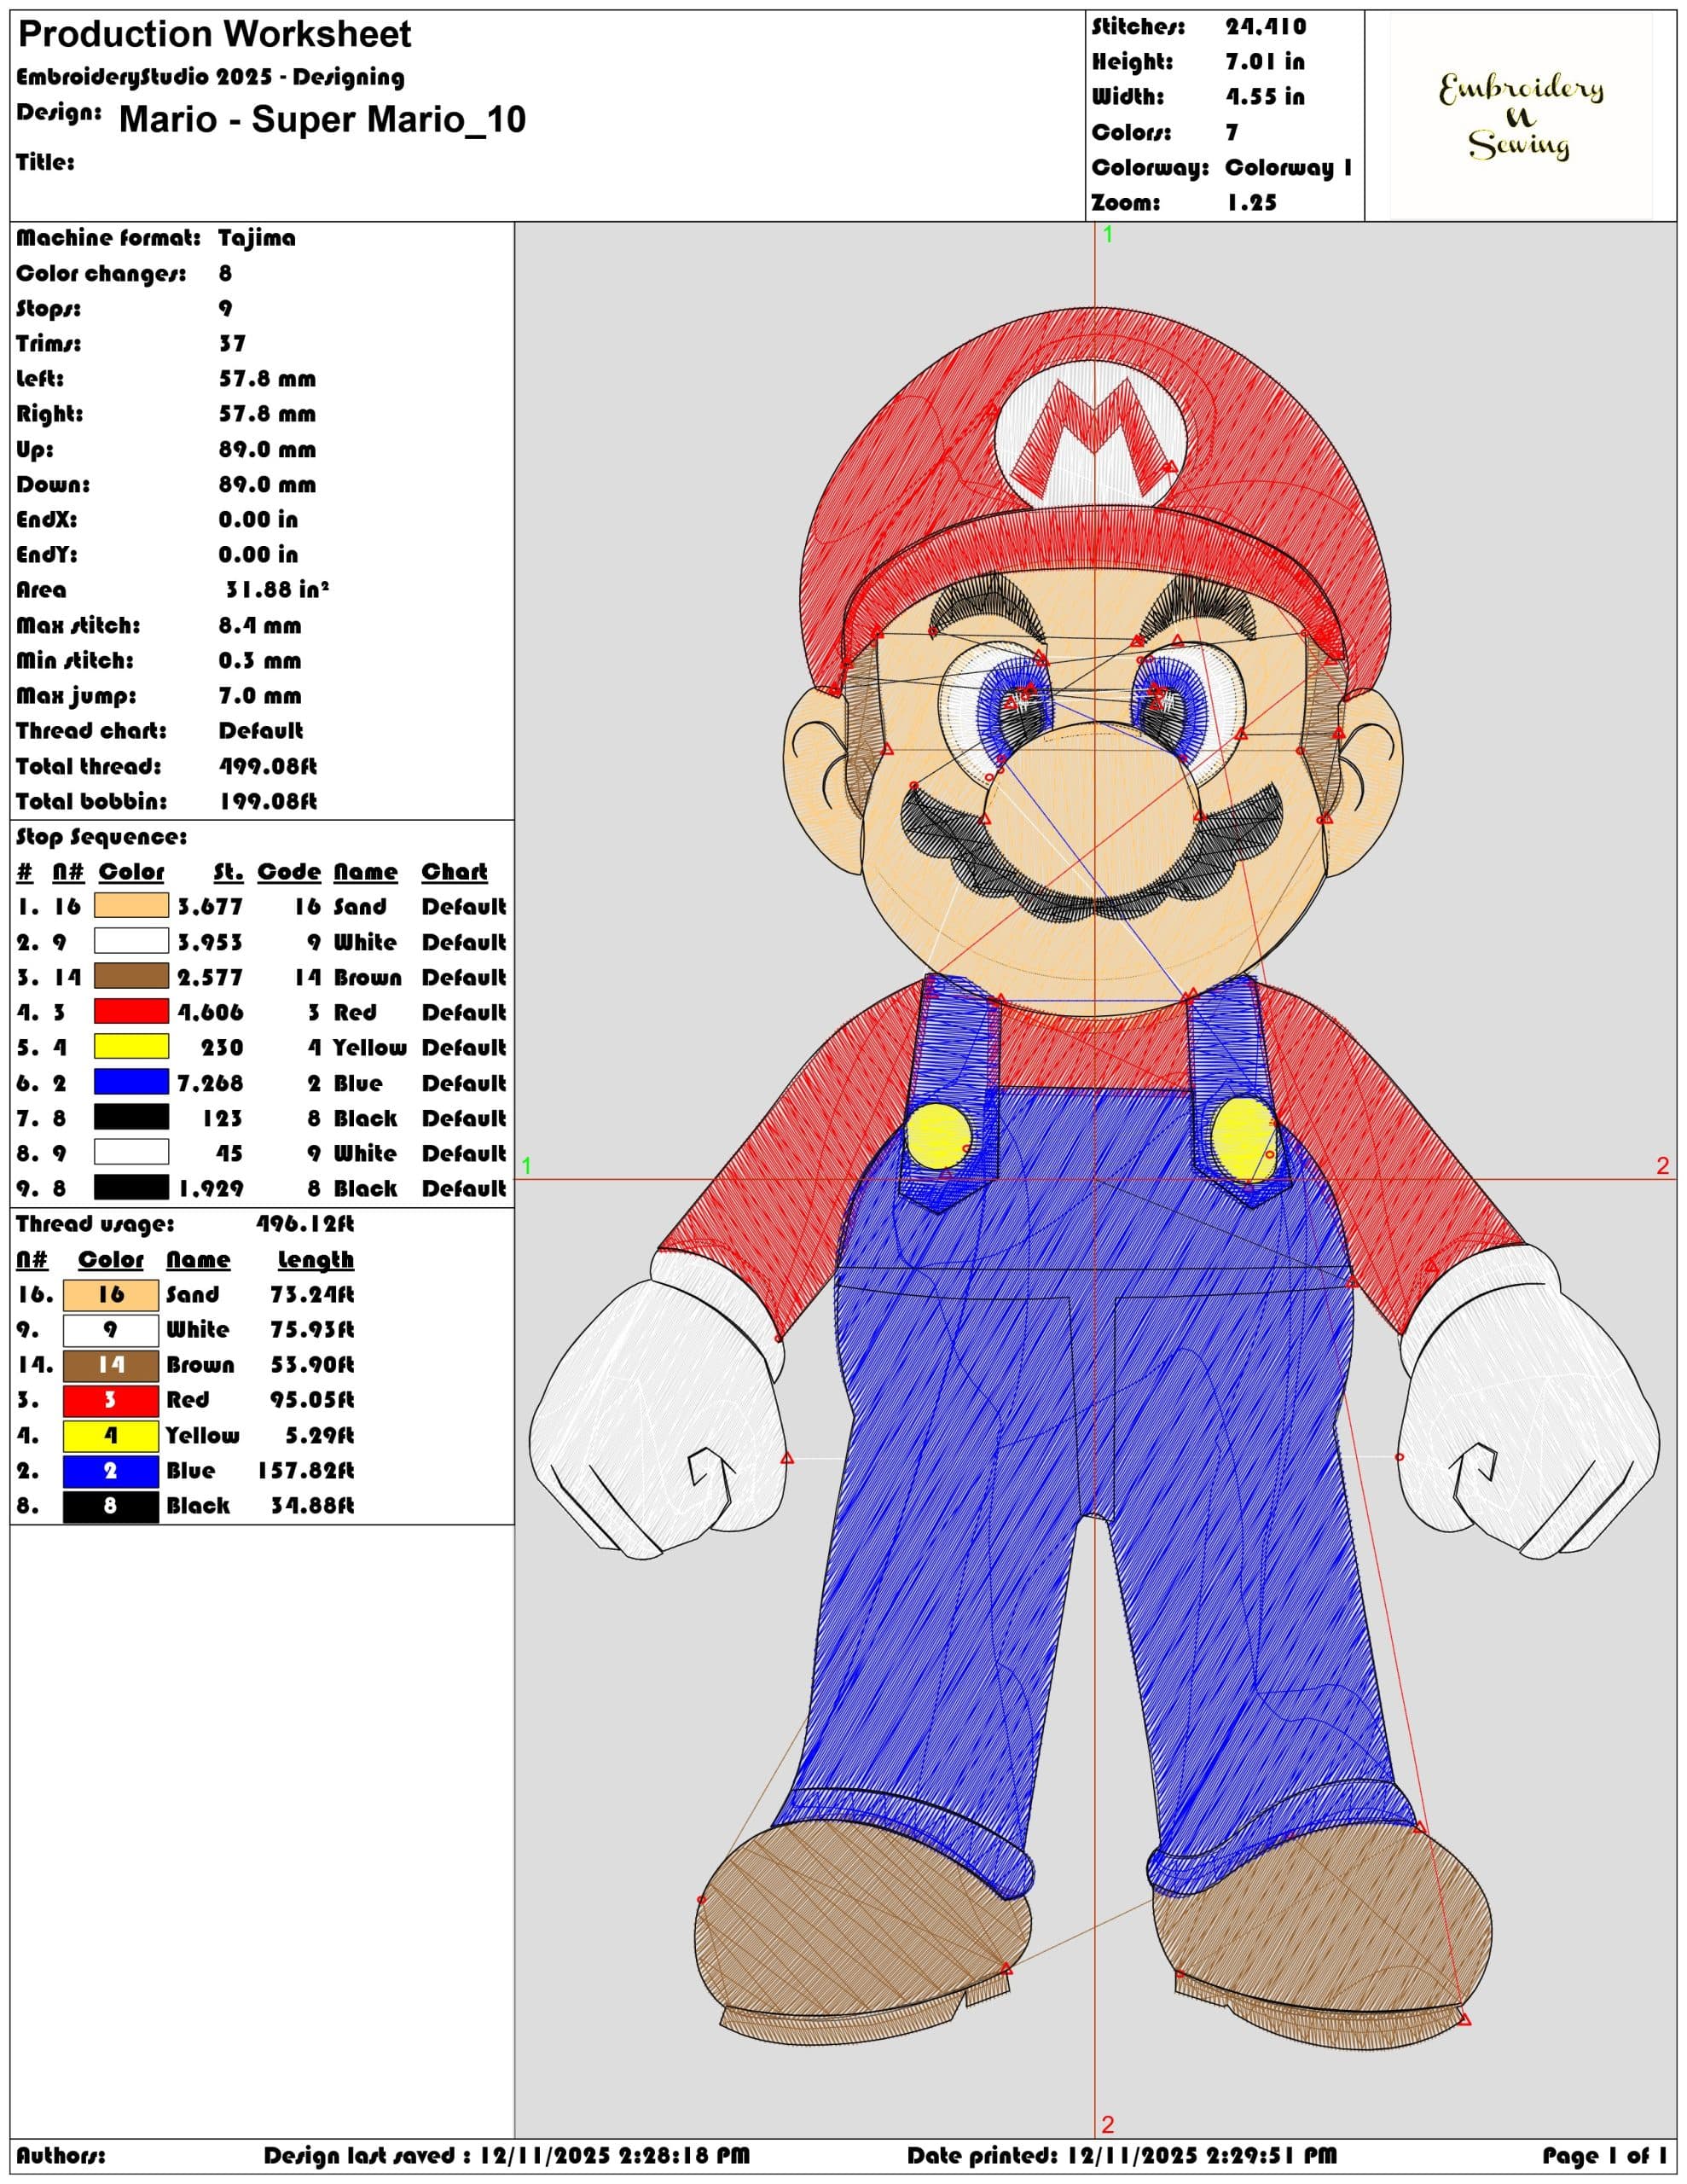1687x2184 pixels.
Task: Click the Height value '7.01 in'
Action: click(1265, 62)
